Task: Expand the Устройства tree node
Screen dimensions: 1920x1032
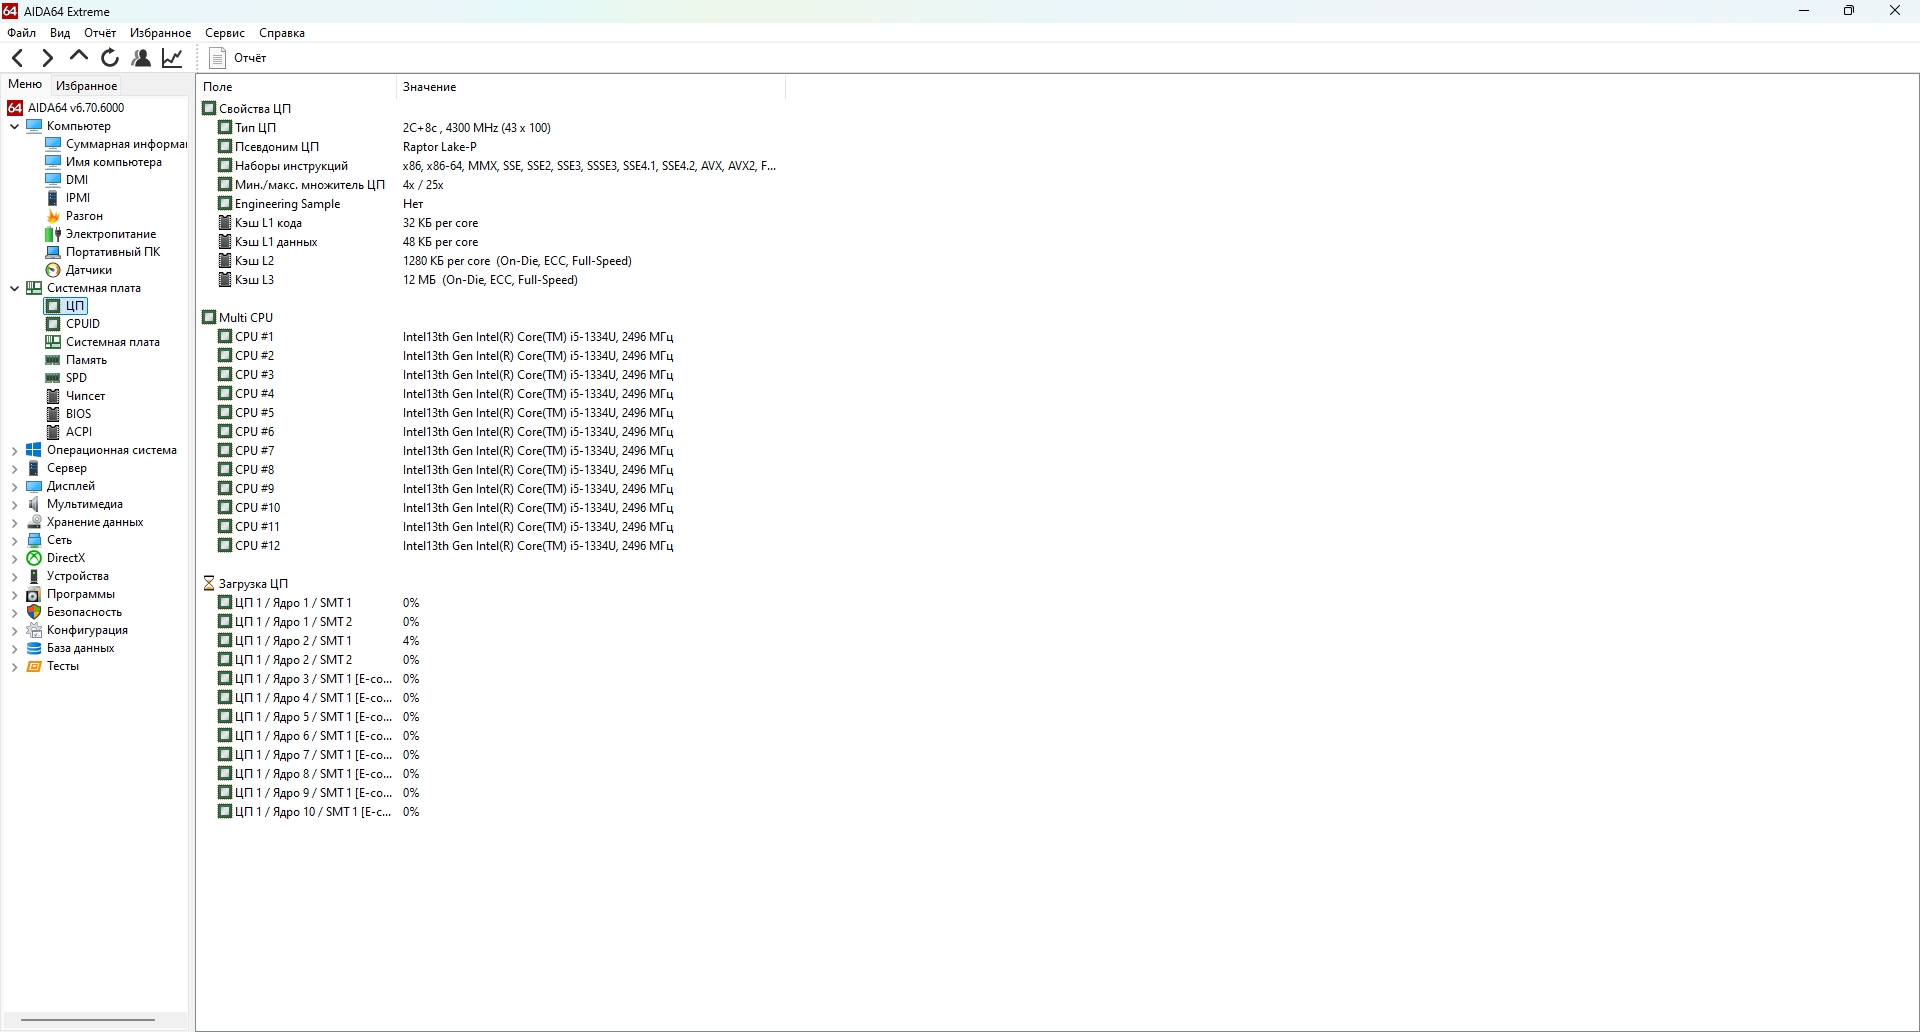Action: 14,576
